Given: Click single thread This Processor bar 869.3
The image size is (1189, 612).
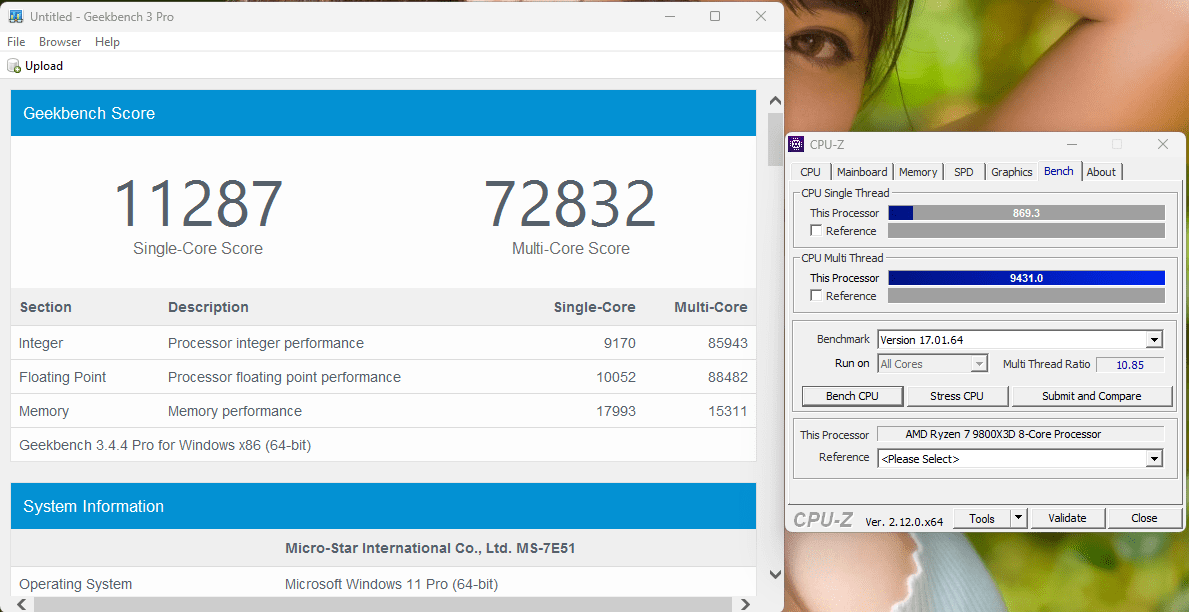Looking at the screenshot, I should pyautogui.click(x=1026, y=213).
